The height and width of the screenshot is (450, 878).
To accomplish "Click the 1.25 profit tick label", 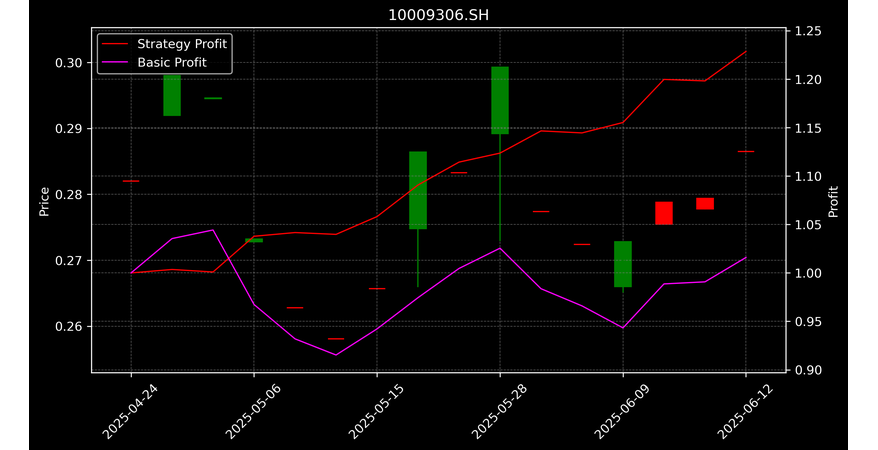I will coord(808,31).
